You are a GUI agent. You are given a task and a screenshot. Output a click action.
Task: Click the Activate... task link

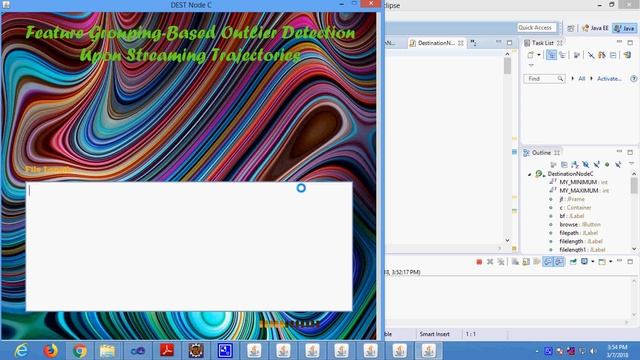tap(609, 78)
